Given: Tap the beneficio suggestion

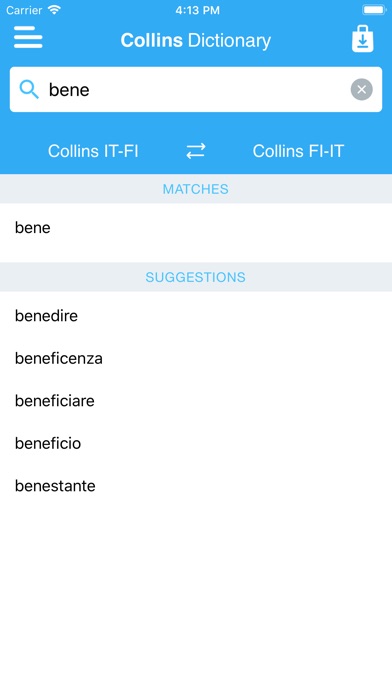Looking at the screenshot, I should tap(196, 443).
